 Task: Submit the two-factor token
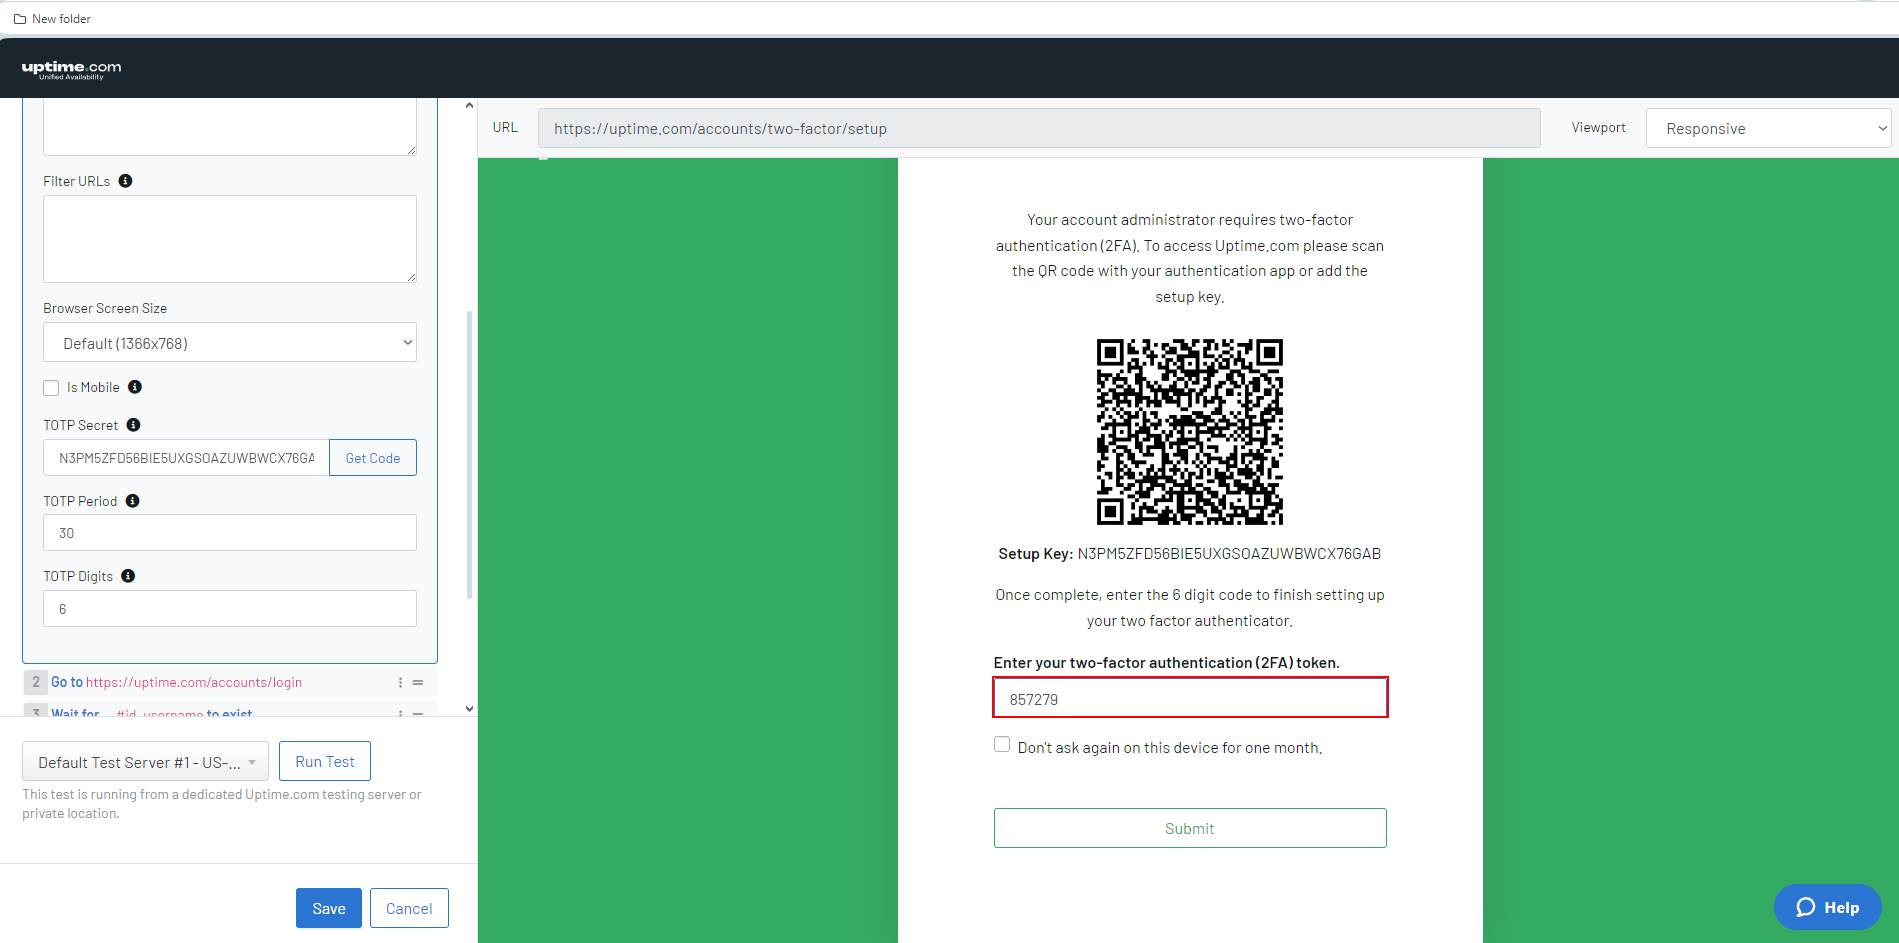1190,828
